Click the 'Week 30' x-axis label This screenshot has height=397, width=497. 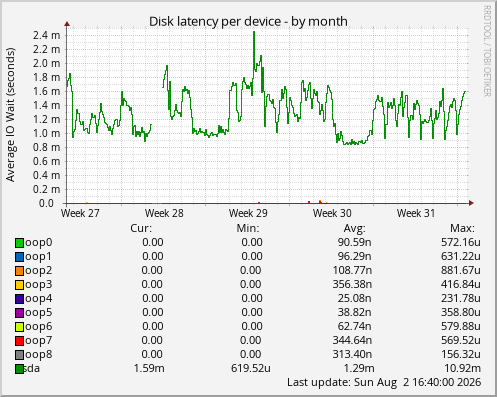[x=332, y=213]
